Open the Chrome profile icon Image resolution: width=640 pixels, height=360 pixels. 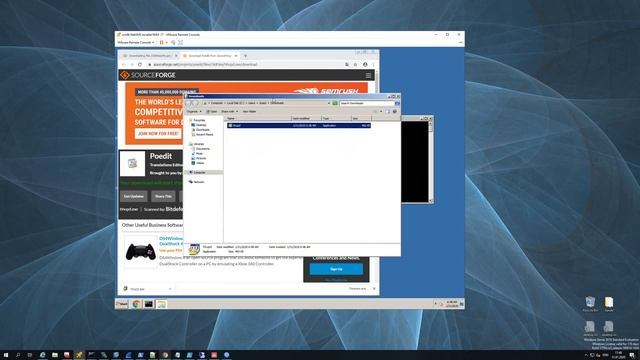pos(365,64)
